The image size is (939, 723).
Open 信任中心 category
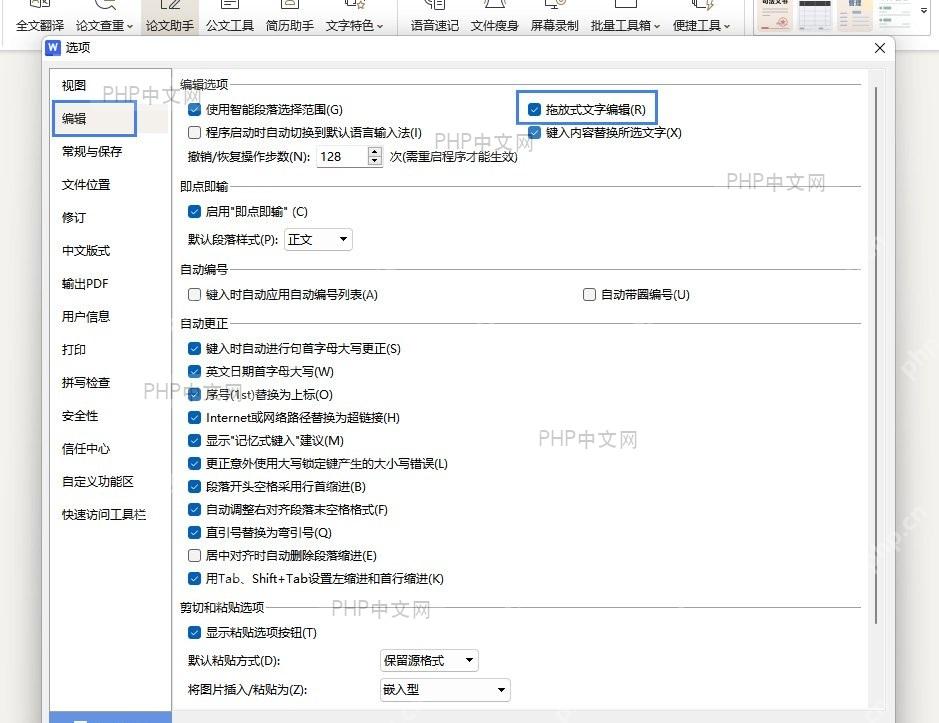click(x=86, y=449)
